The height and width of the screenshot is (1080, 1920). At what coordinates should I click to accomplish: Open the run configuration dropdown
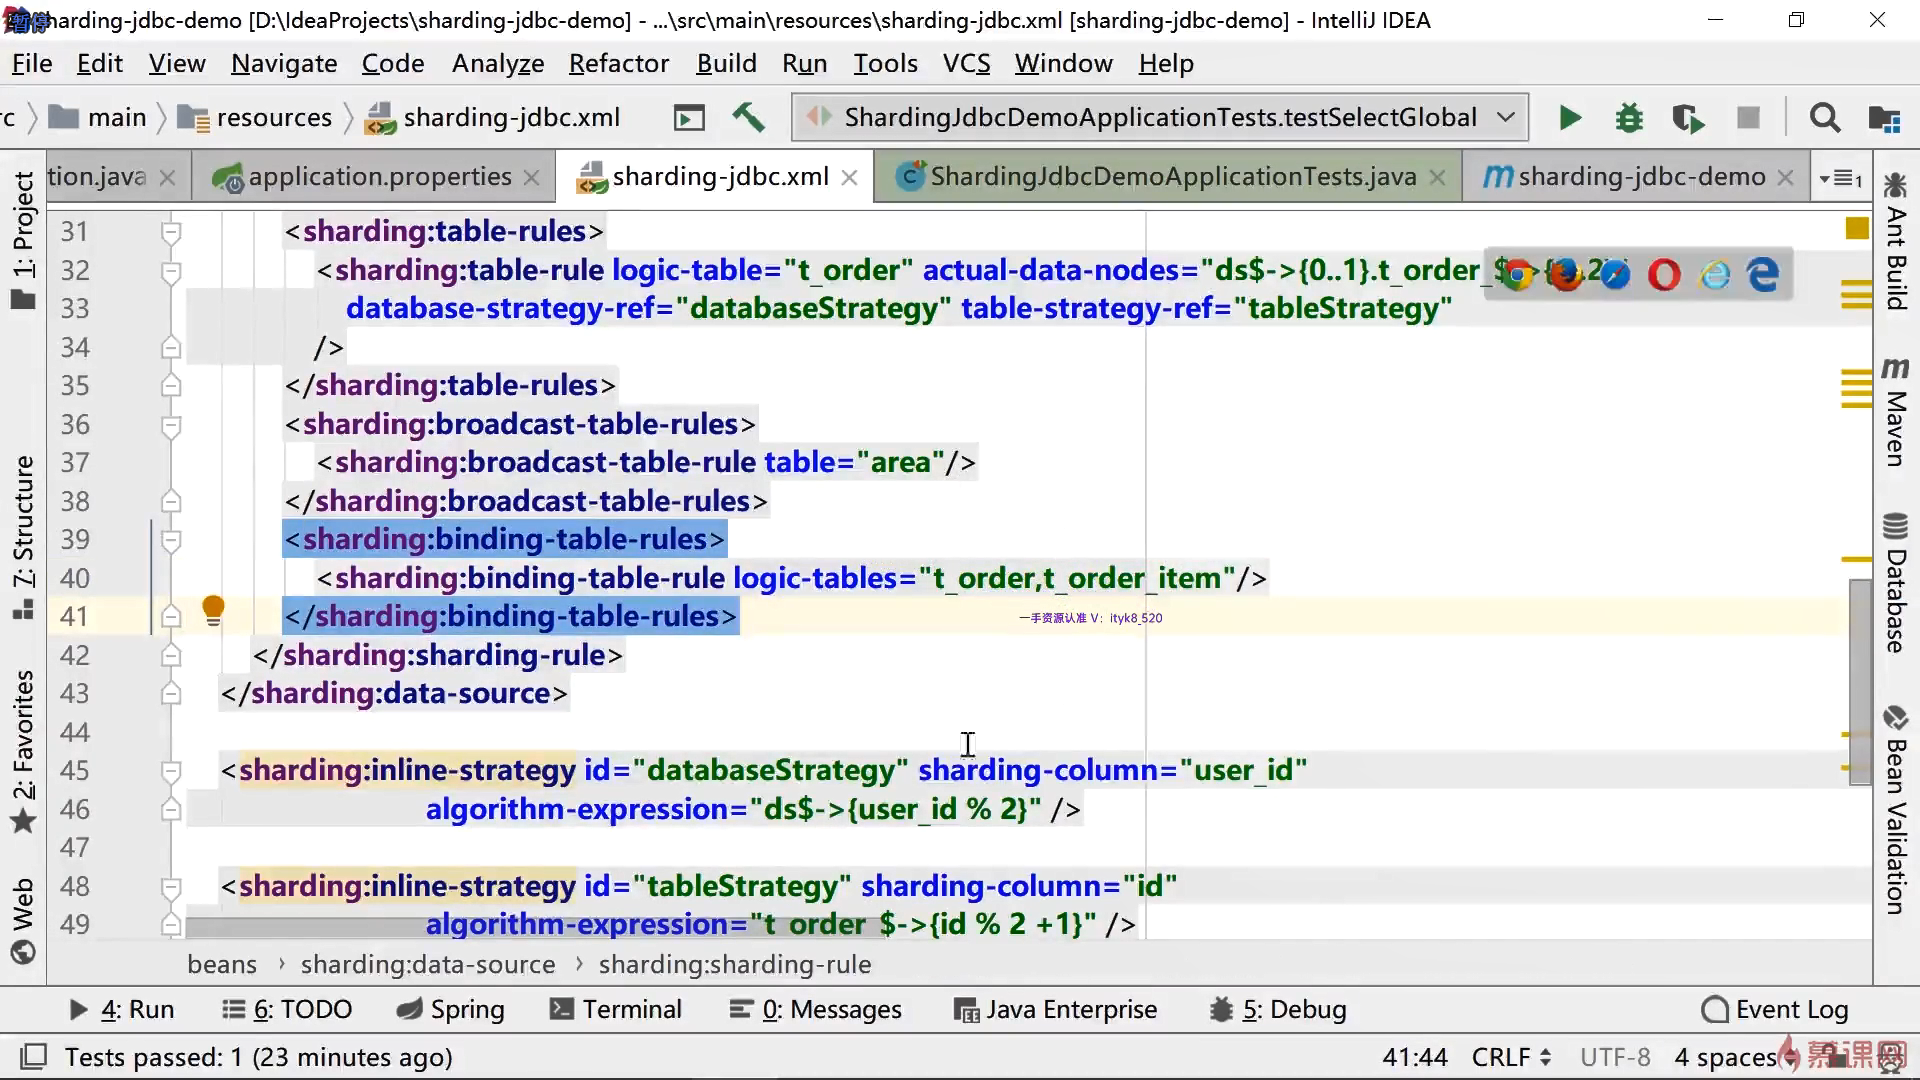[x=1505, y=118]
